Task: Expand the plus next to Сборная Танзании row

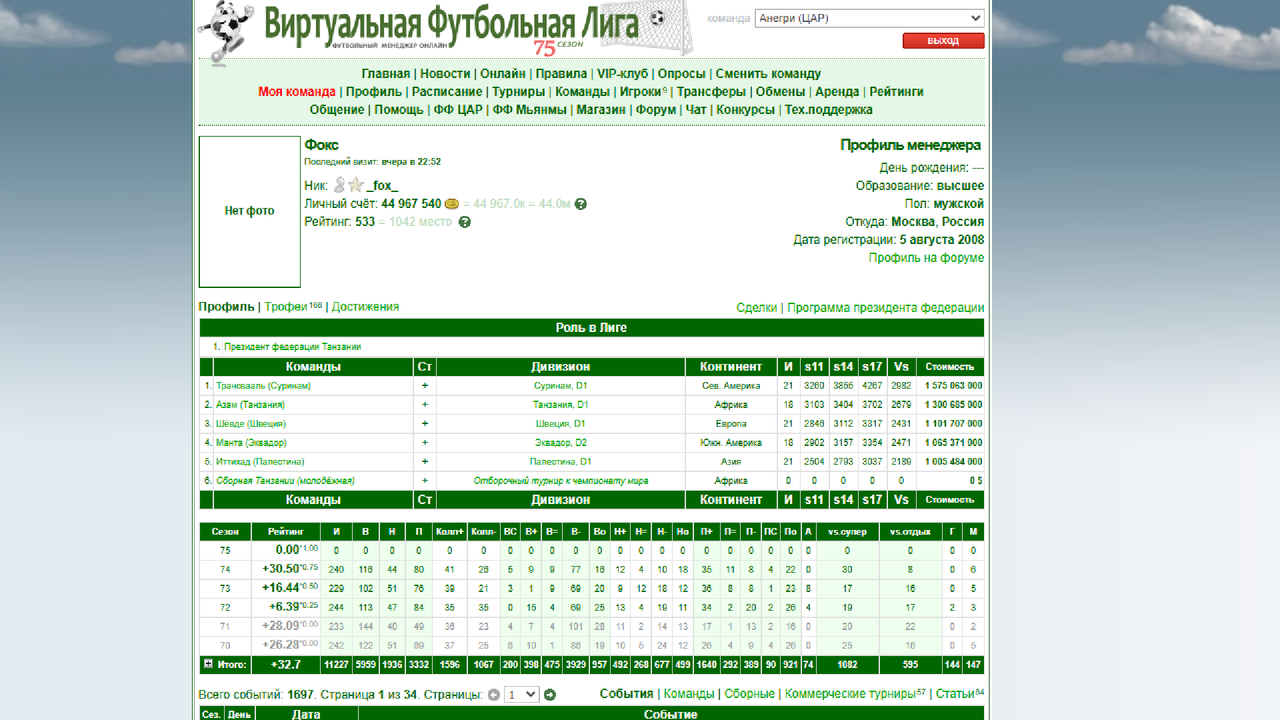Action: point(423,480)
